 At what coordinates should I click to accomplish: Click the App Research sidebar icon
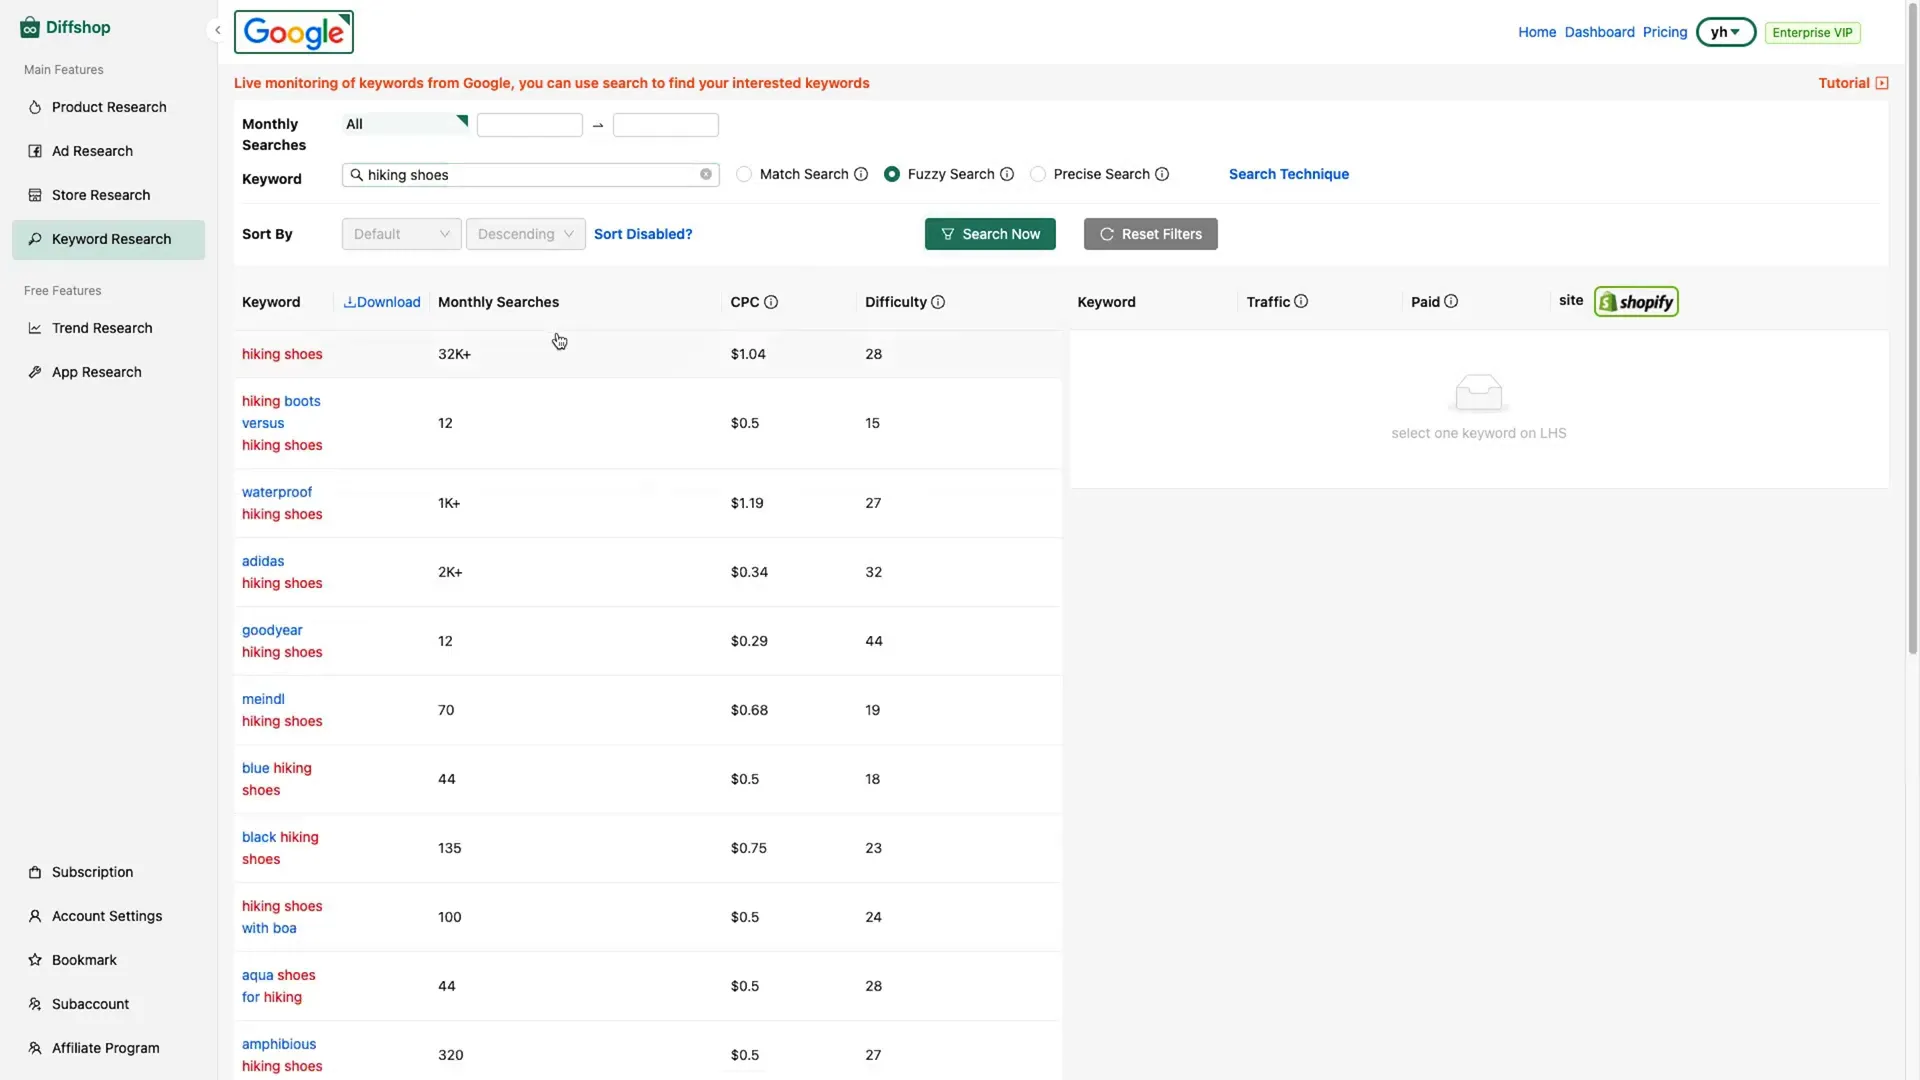point(34,371)
